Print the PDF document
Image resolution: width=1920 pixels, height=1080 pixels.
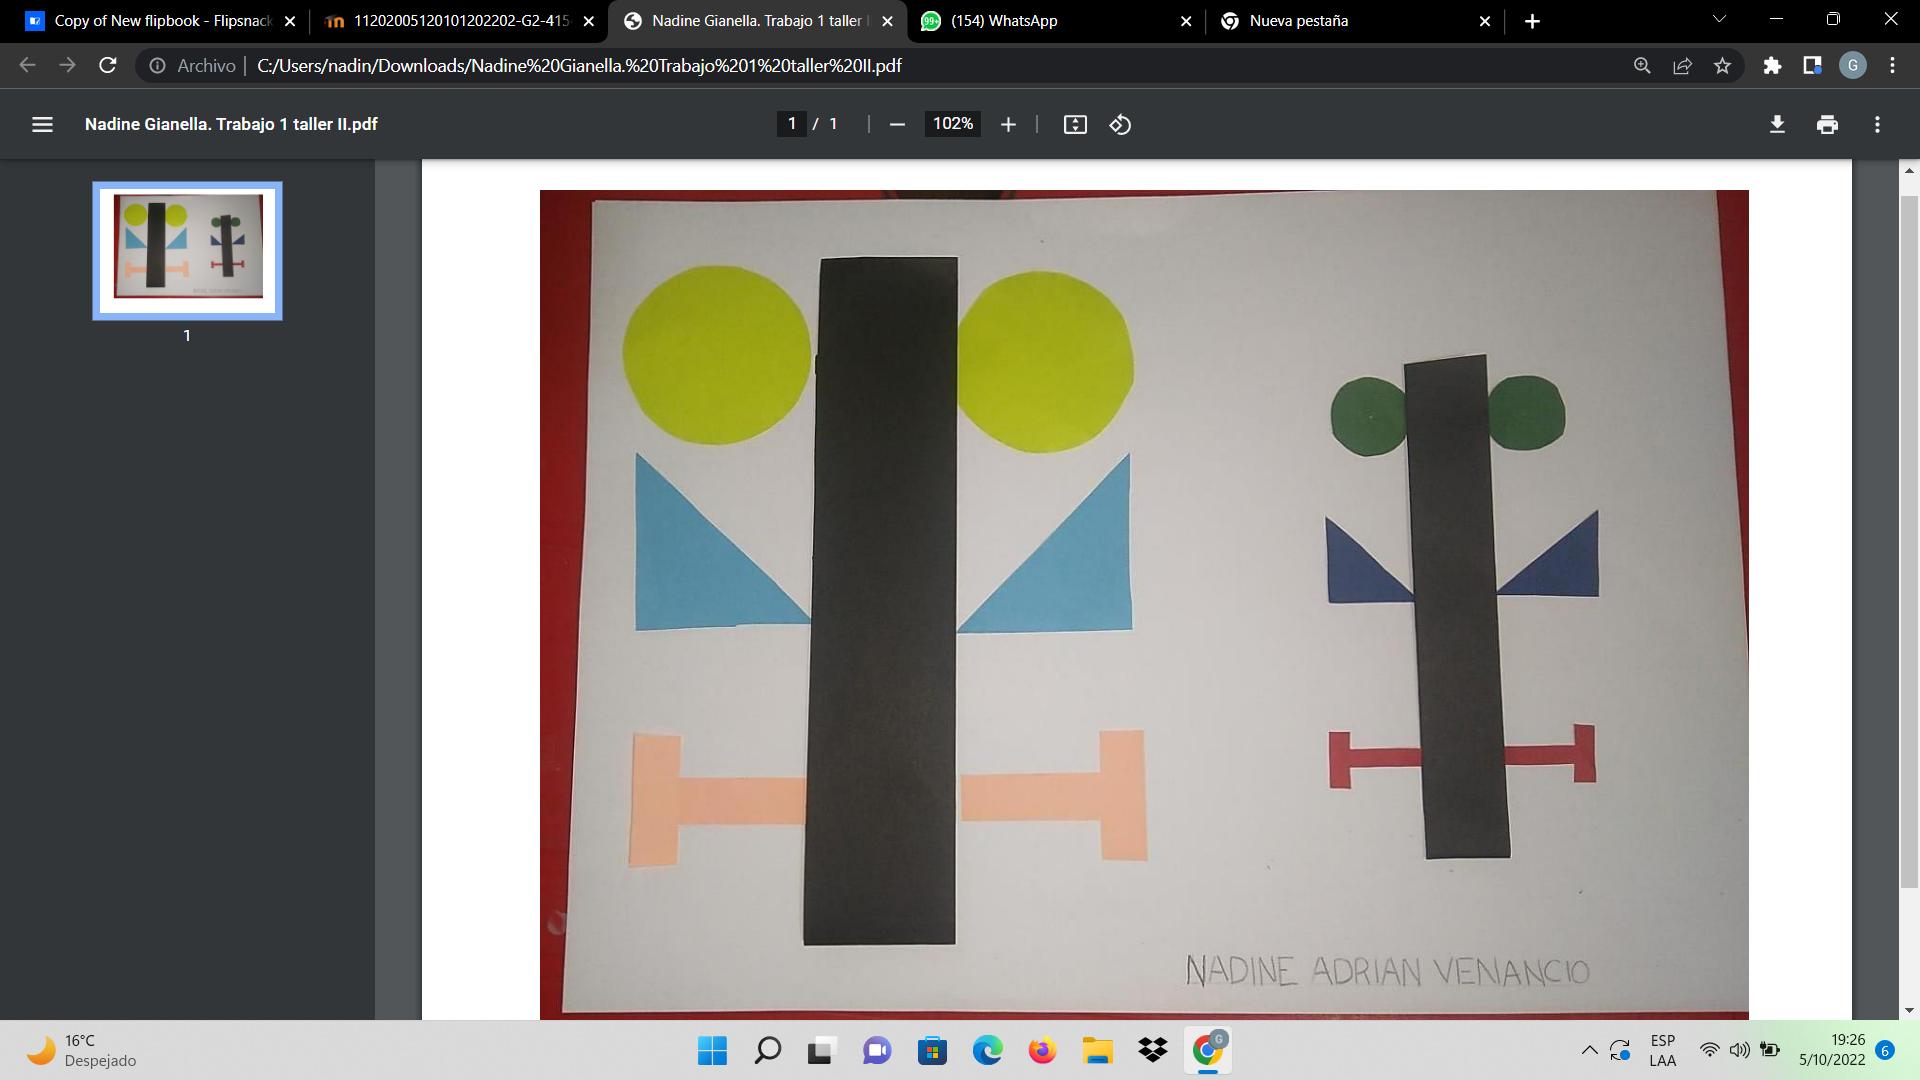(1827, 124)
